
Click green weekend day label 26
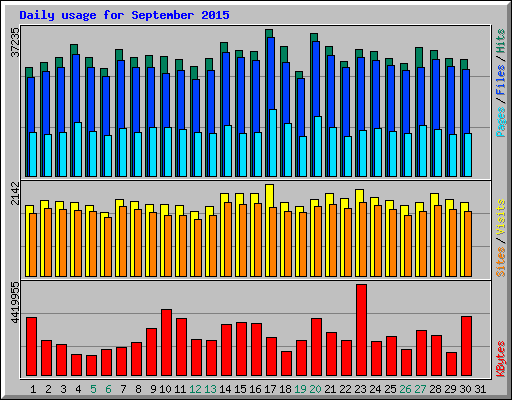coord(405,389)
